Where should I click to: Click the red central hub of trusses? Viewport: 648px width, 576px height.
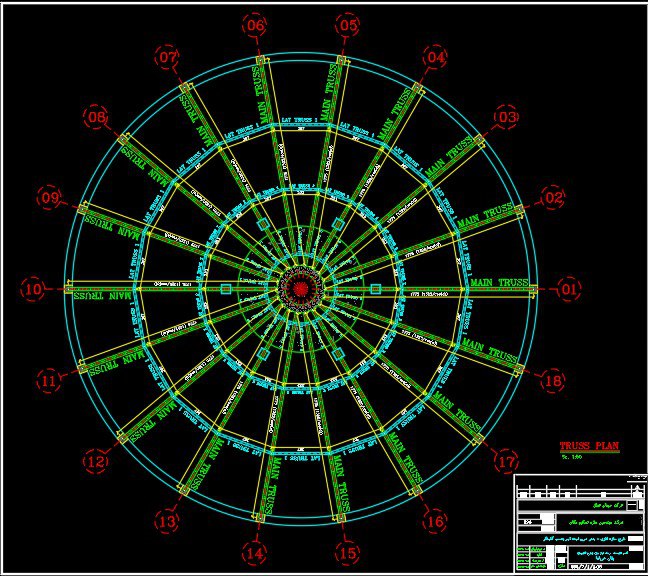(x=301, y=288)
